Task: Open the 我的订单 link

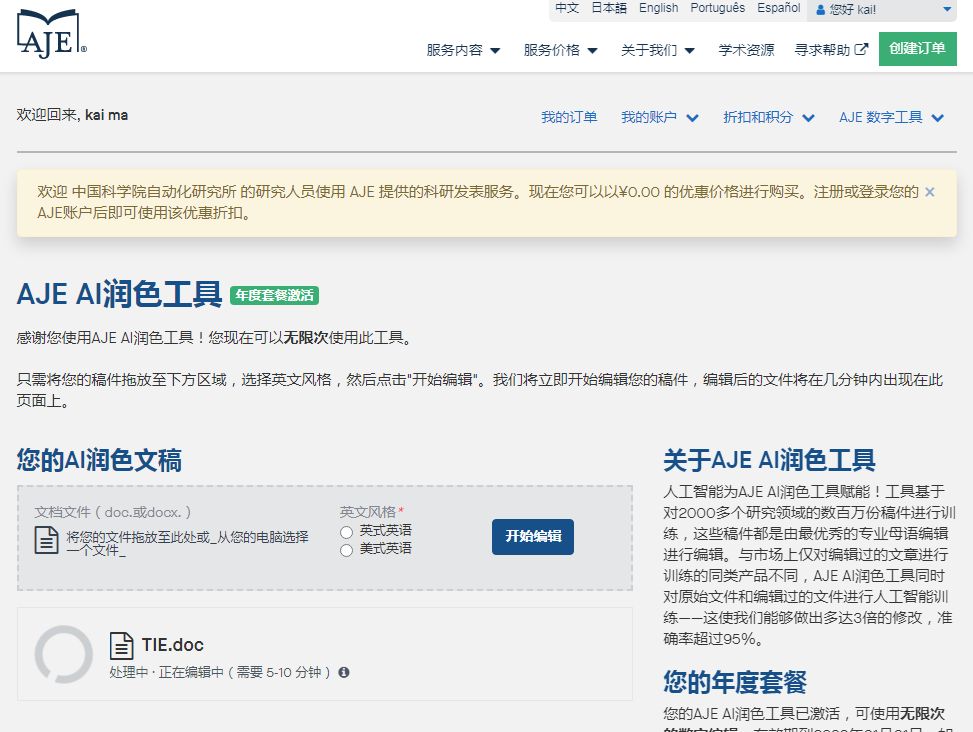Action: tap(569, 116)
